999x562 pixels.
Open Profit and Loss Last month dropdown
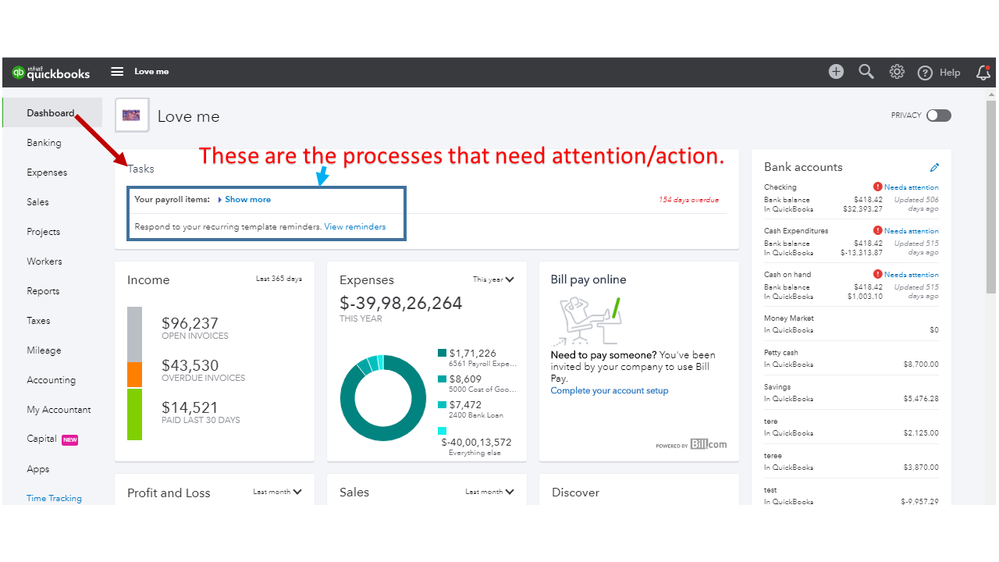(277, 492)
